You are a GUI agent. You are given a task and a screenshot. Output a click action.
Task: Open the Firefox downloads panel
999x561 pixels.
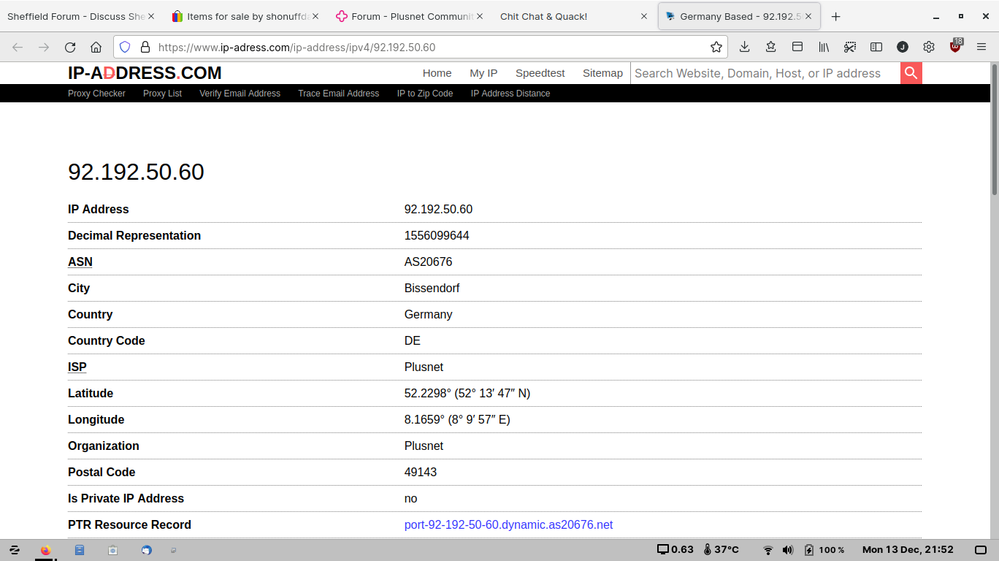click(x=744, y=47)
